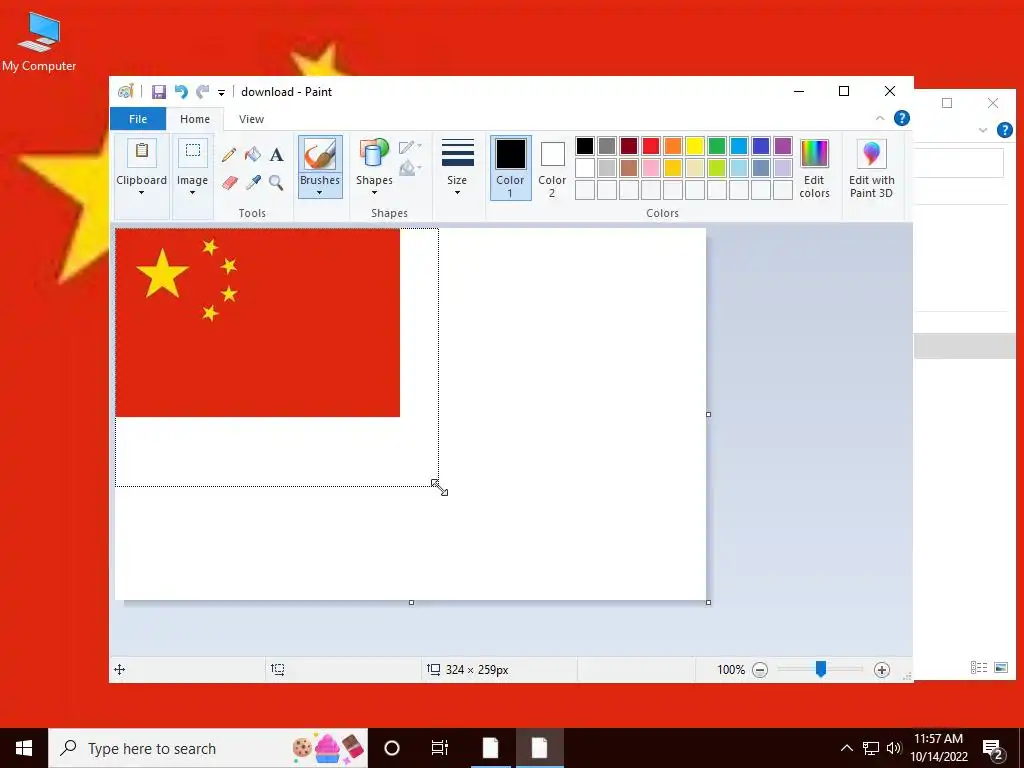
Task: Click the taskbar search box
Action: tap(208, 748)
